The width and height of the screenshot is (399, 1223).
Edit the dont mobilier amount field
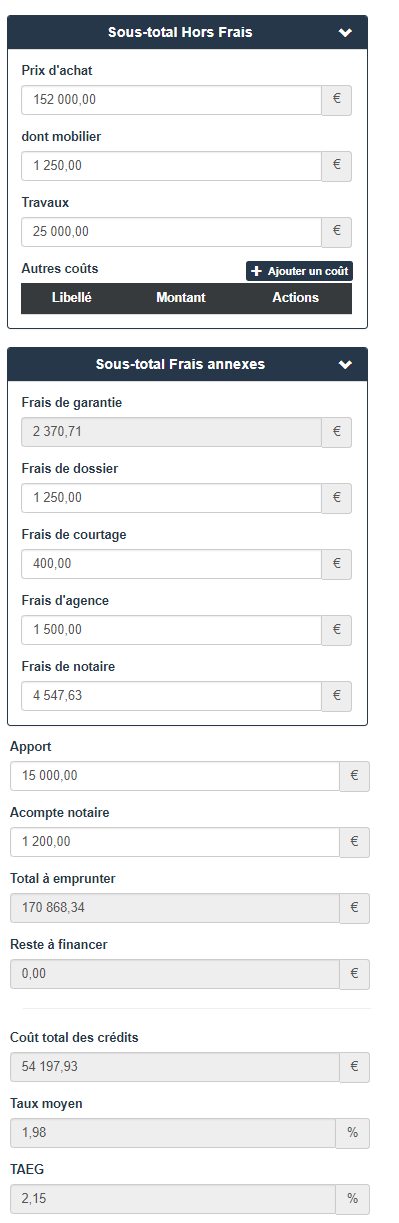point(171,166)
